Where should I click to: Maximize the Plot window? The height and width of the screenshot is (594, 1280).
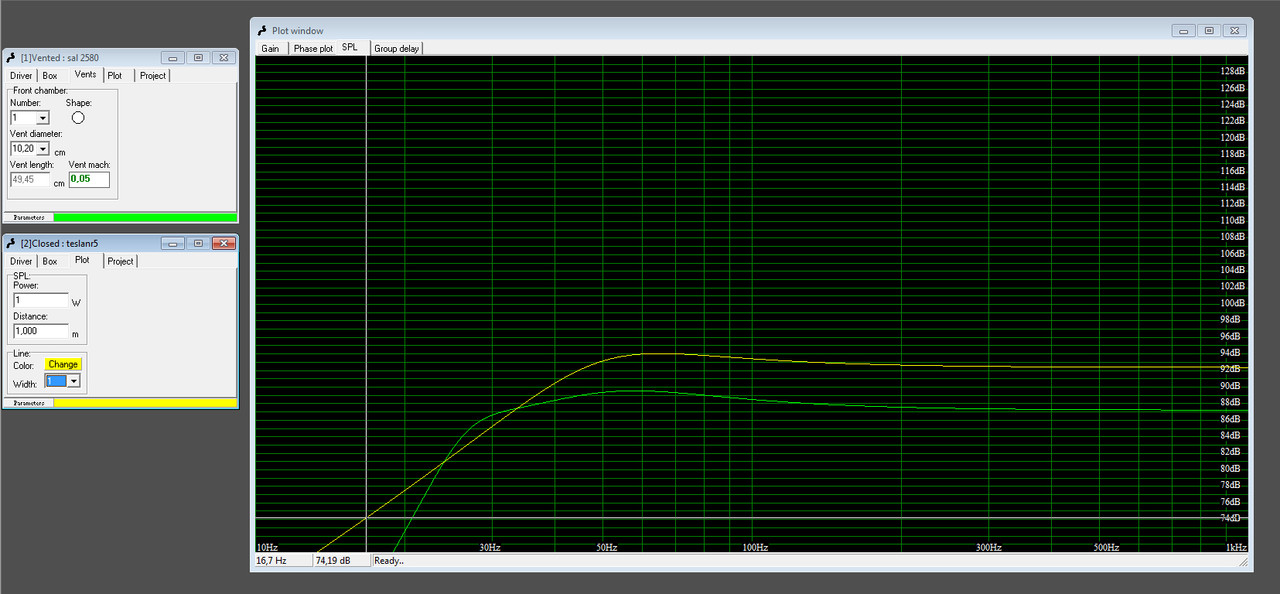1209,31
